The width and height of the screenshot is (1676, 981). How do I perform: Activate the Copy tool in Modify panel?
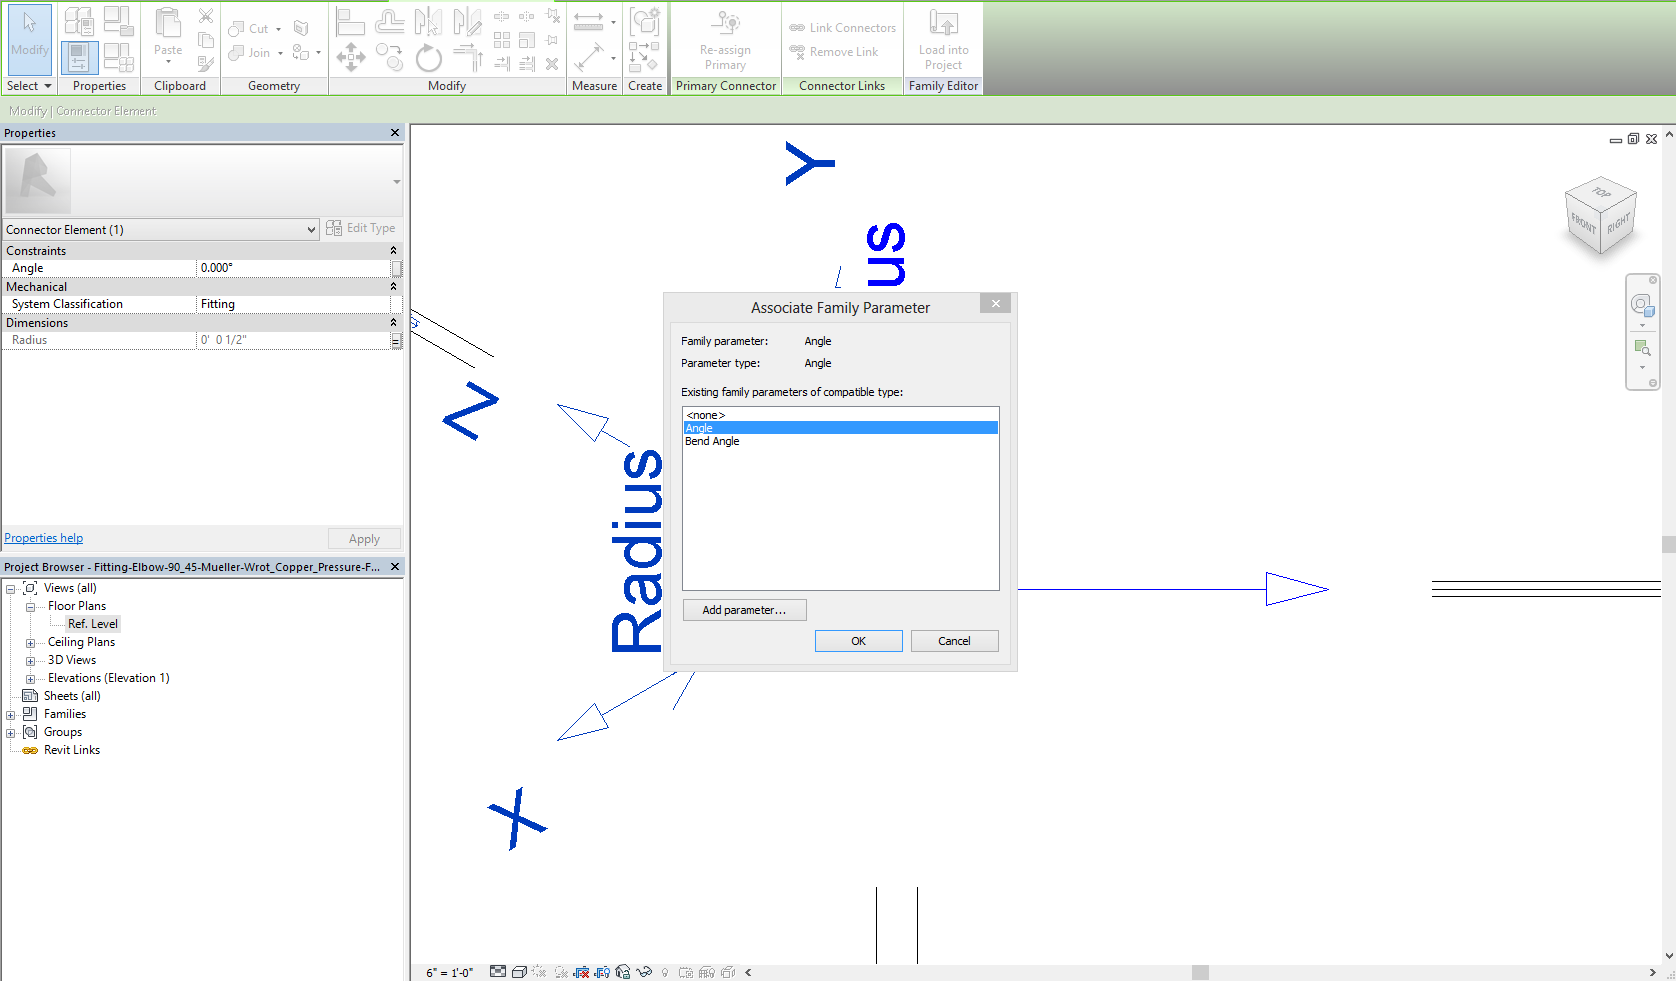pyautogui.click(x=390, y=57)
